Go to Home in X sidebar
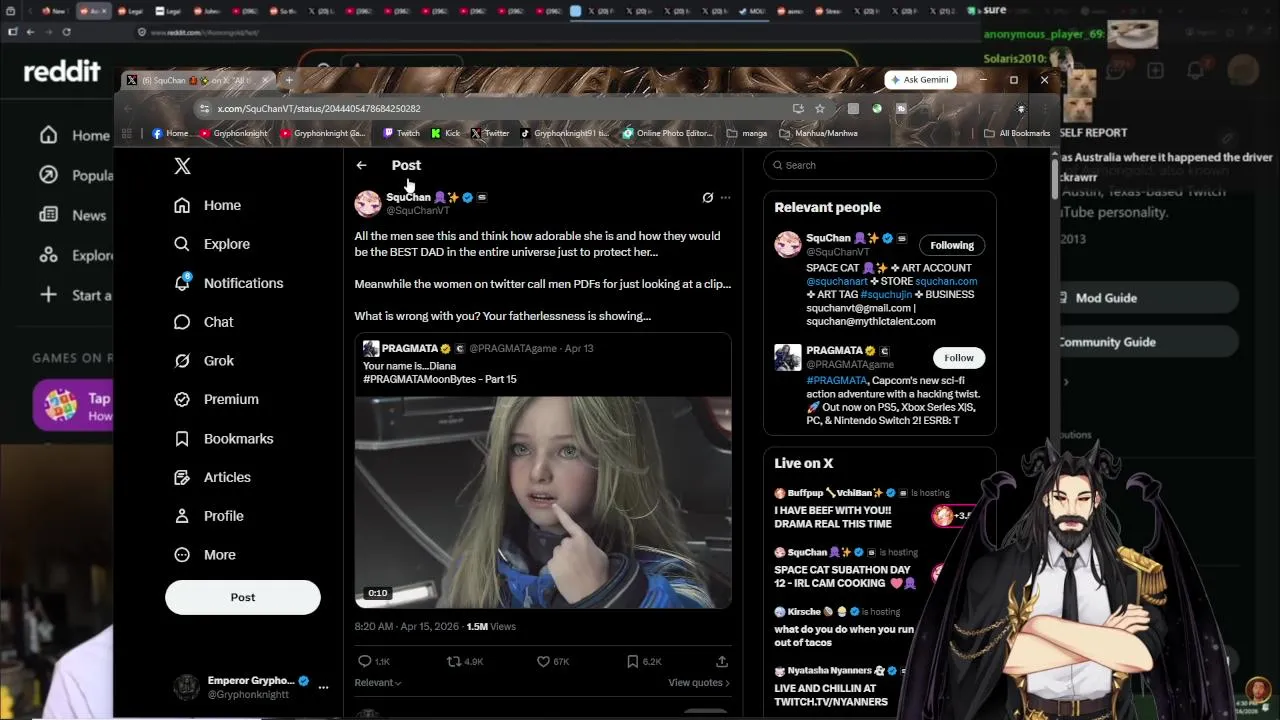This screenshot has width=1280, height=720. 207,205
